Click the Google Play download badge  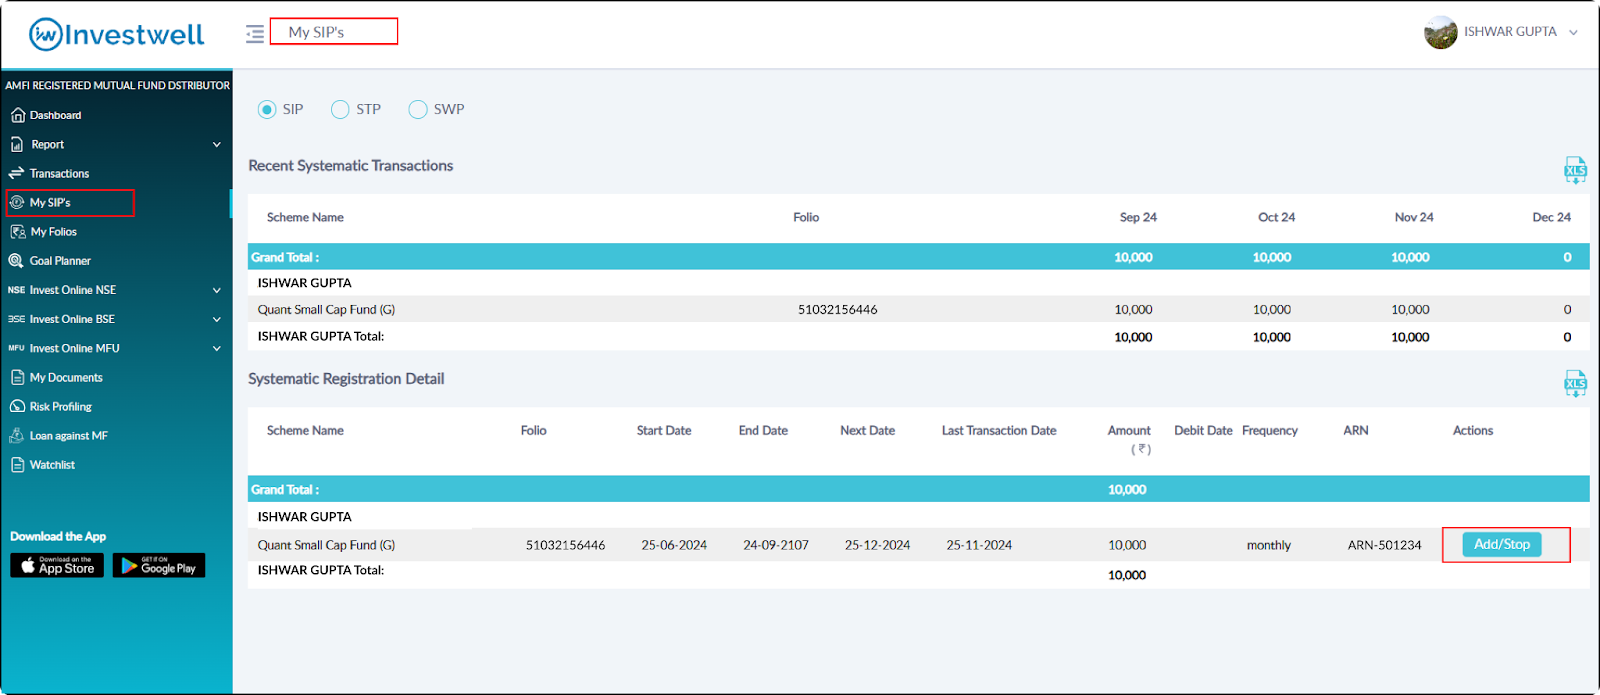point(159,565)
